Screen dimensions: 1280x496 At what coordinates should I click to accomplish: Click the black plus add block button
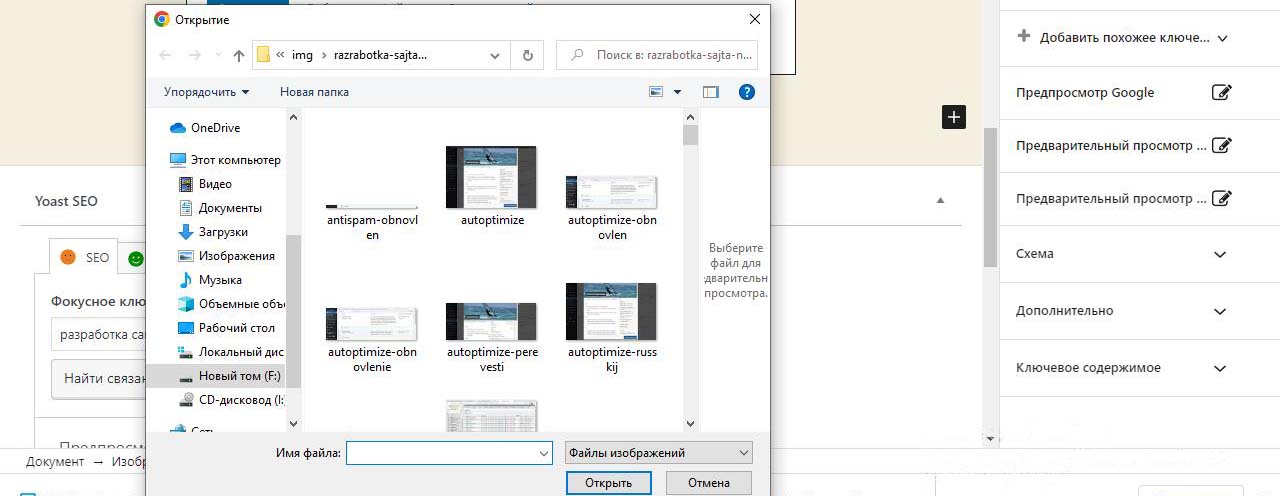pyautogui.click(x=954, y=117)
